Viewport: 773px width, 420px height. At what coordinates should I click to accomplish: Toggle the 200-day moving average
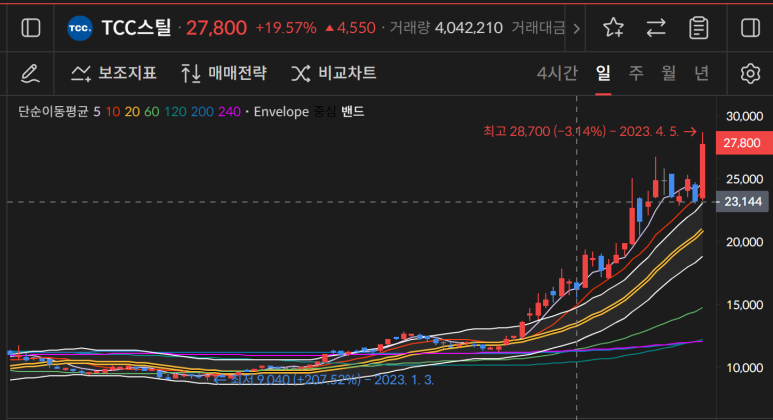click(202, 112)
